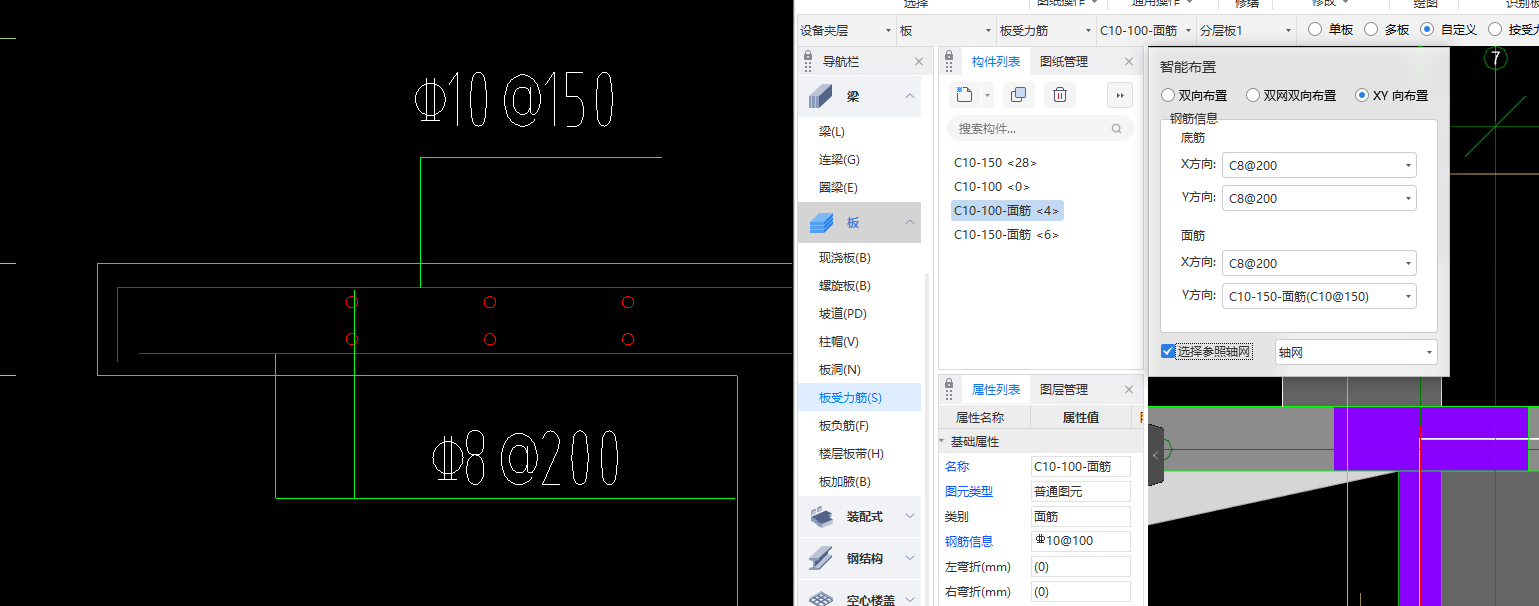Switch to the 图层管理 tab
1539x606 pixels.
point(1064,390)
